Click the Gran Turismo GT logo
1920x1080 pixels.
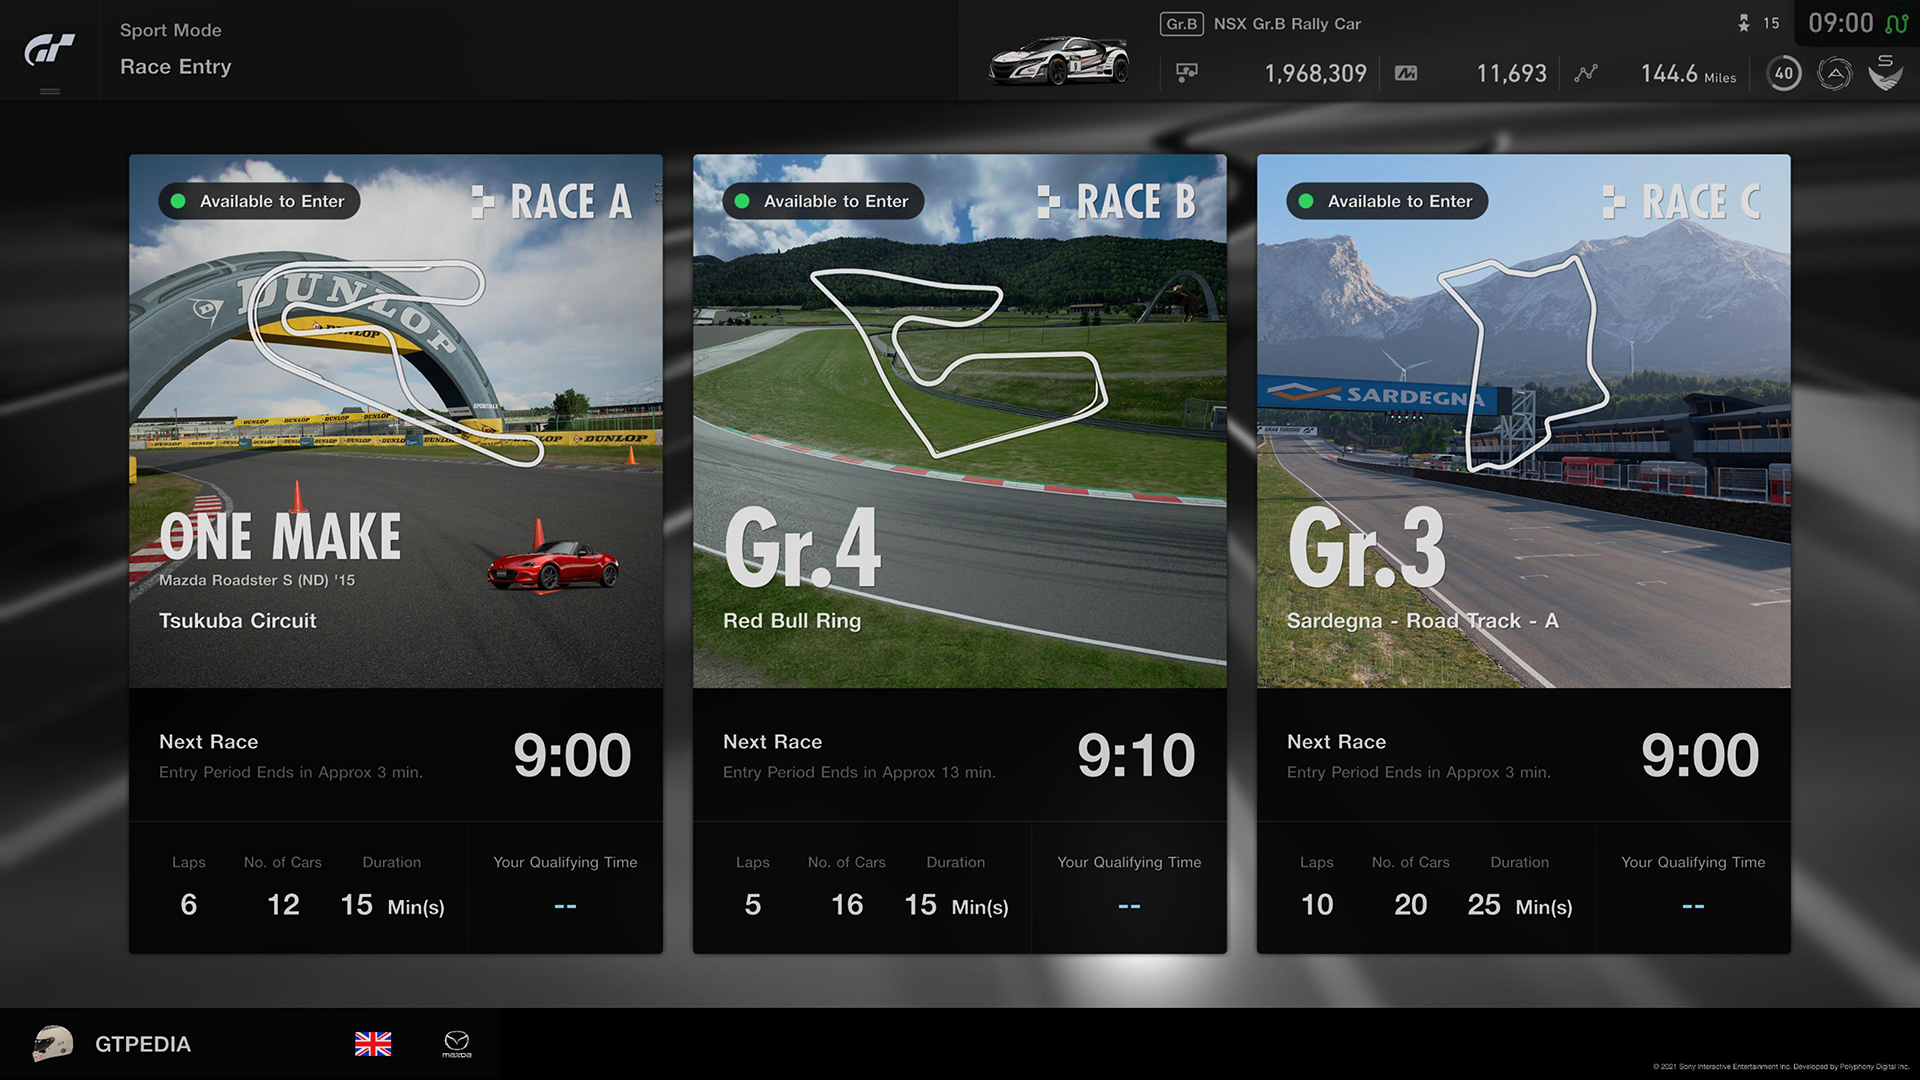pos(49,49)
